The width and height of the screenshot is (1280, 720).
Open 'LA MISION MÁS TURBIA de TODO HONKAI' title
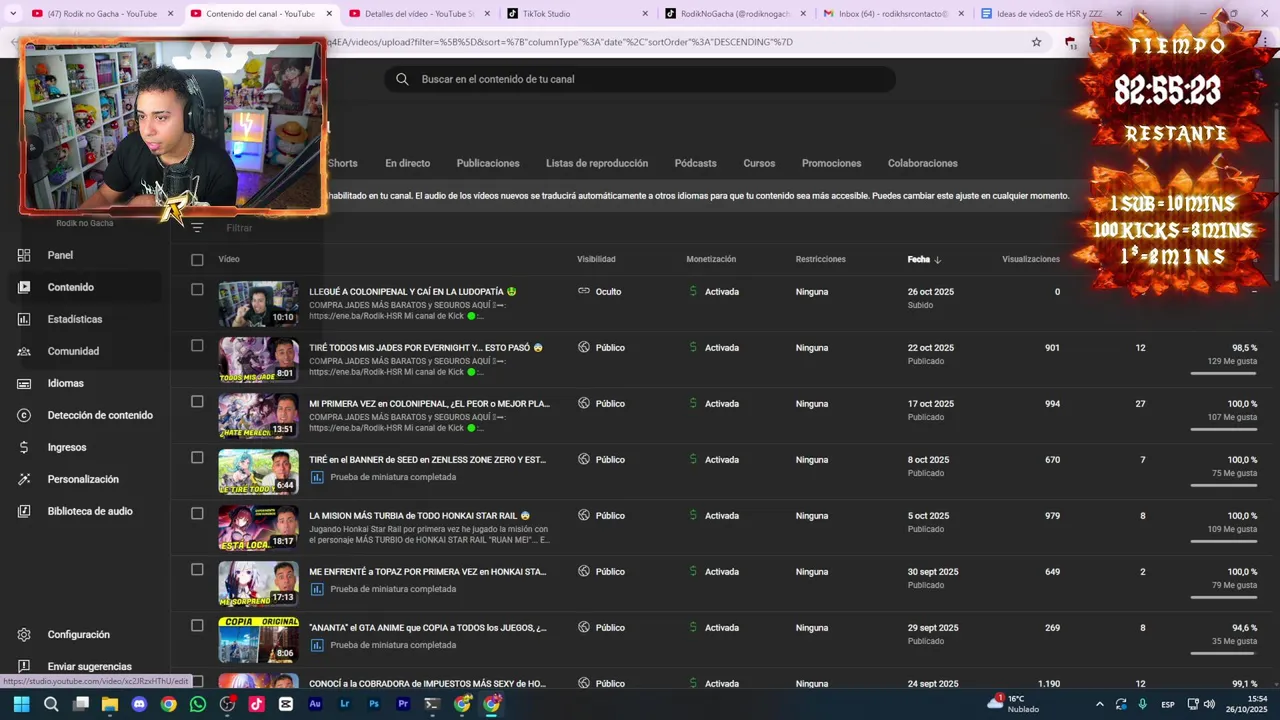[x=419, y=516]
